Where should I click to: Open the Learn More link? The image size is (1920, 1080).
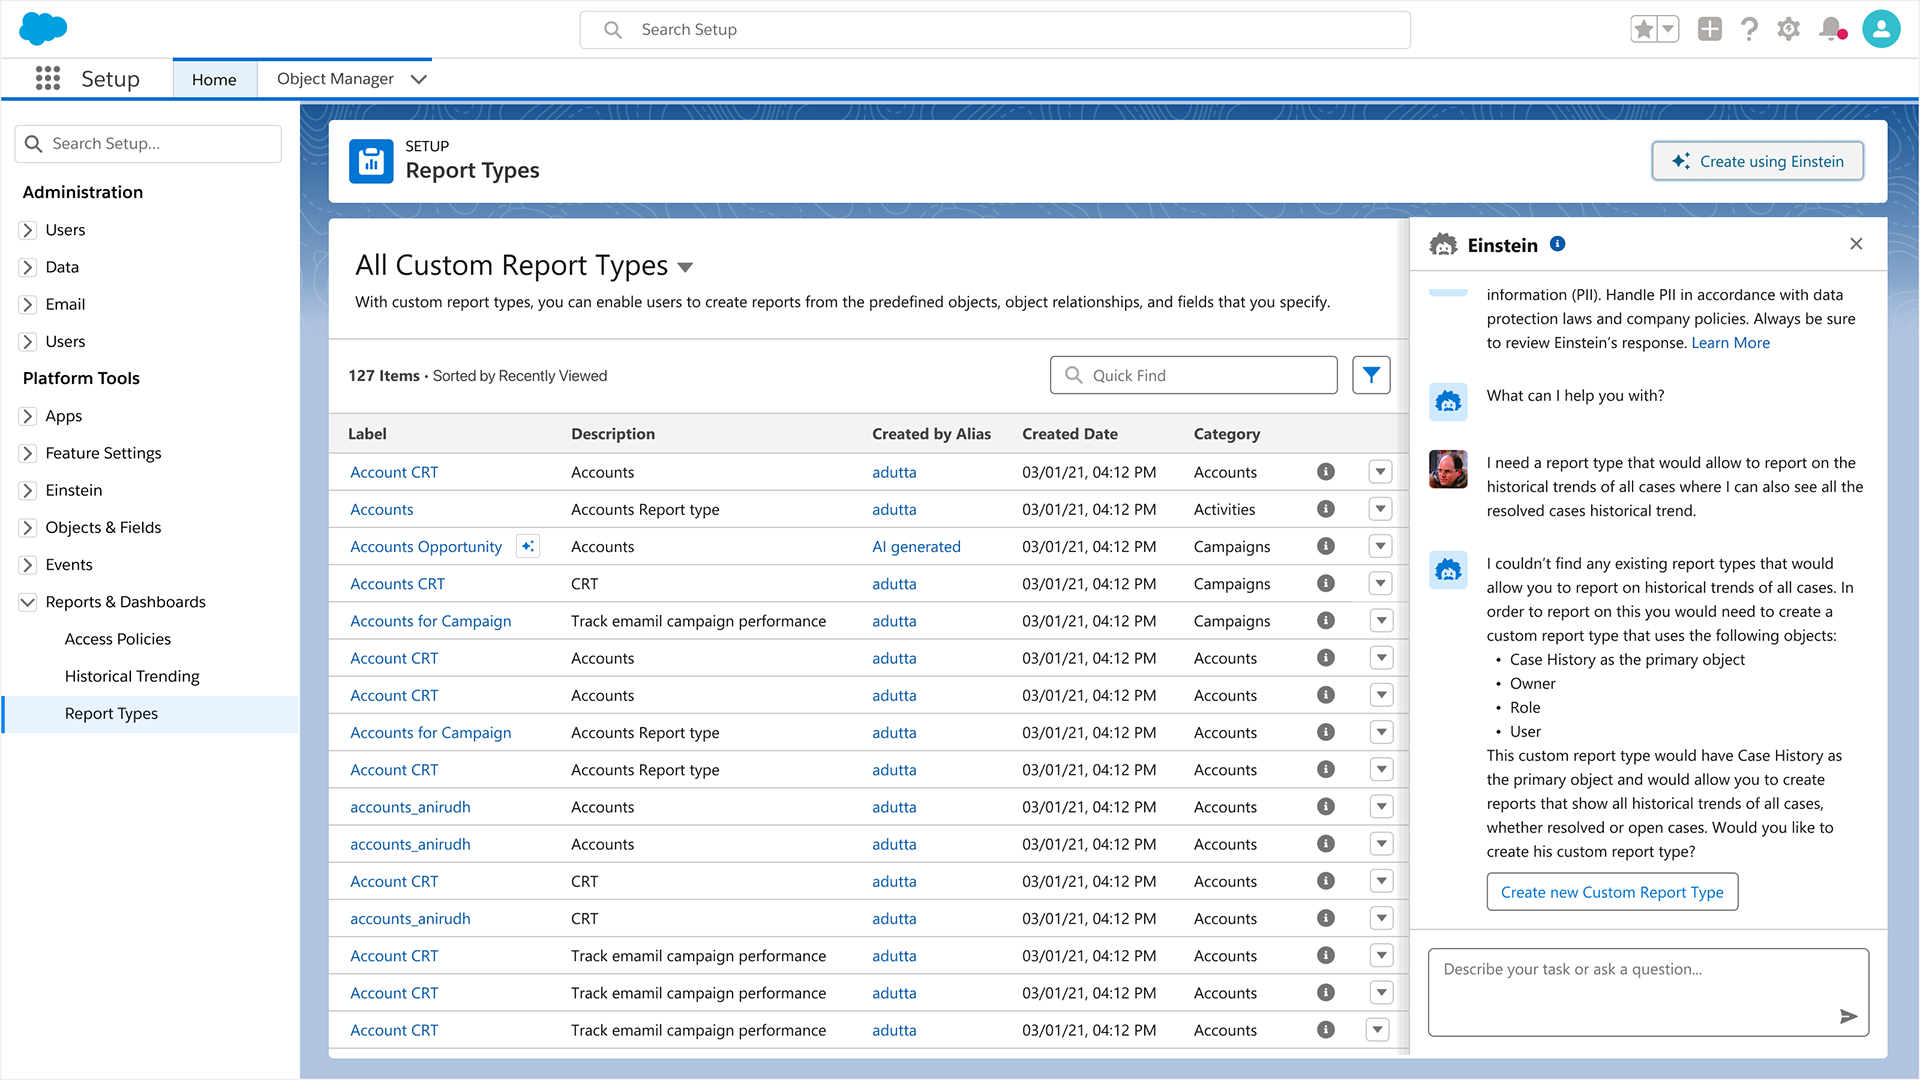1730,343
